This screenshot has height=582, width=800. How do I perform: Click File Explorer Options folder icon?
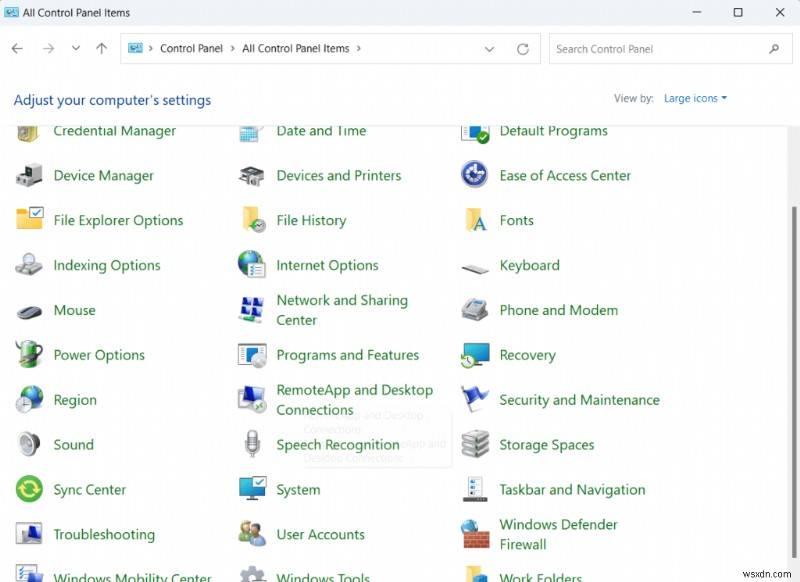click(30, 219)
